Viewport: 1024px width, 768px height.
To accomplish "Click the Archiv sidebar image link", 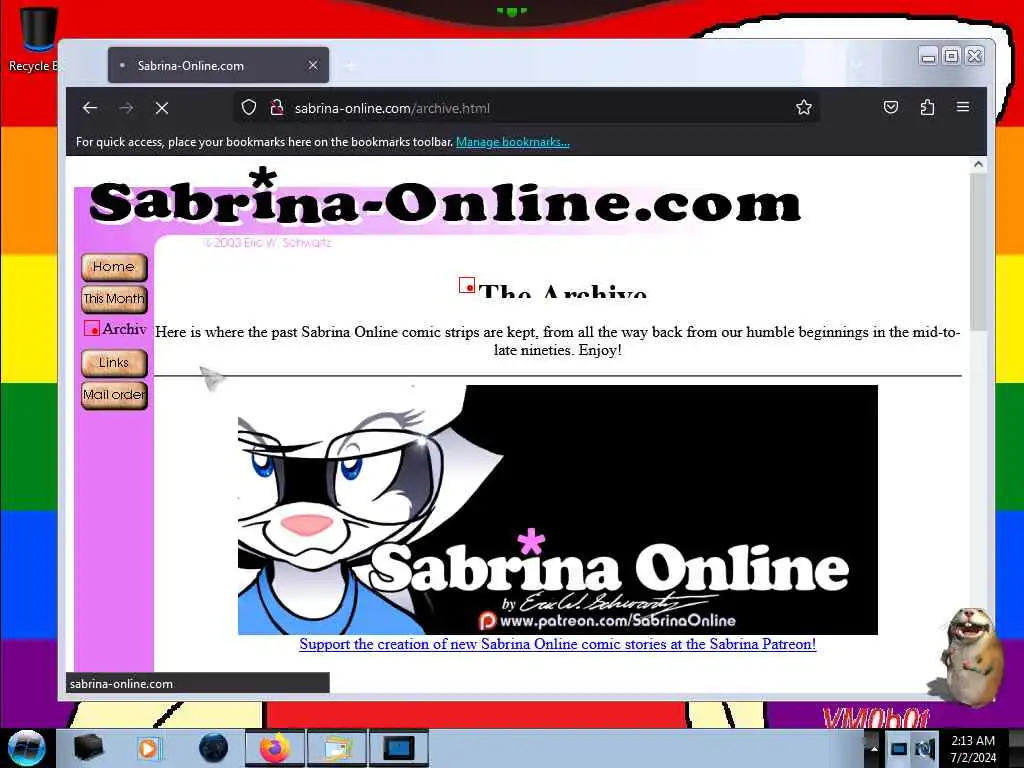I will [x=115, y=328].
